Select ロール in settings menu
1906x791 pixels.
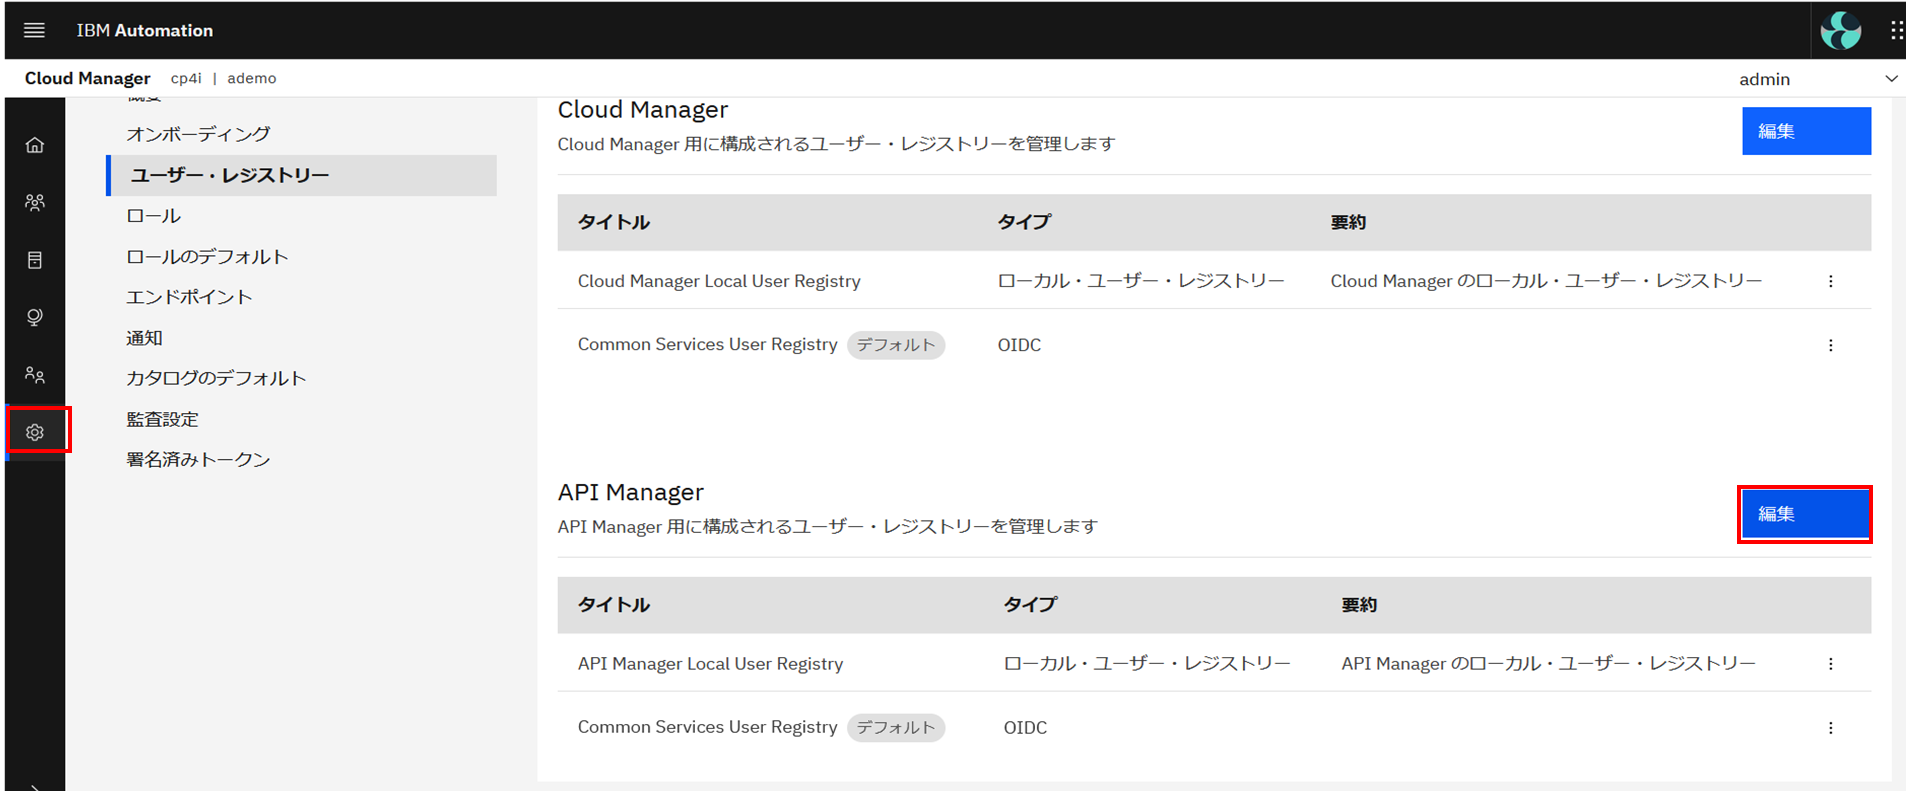154,216
